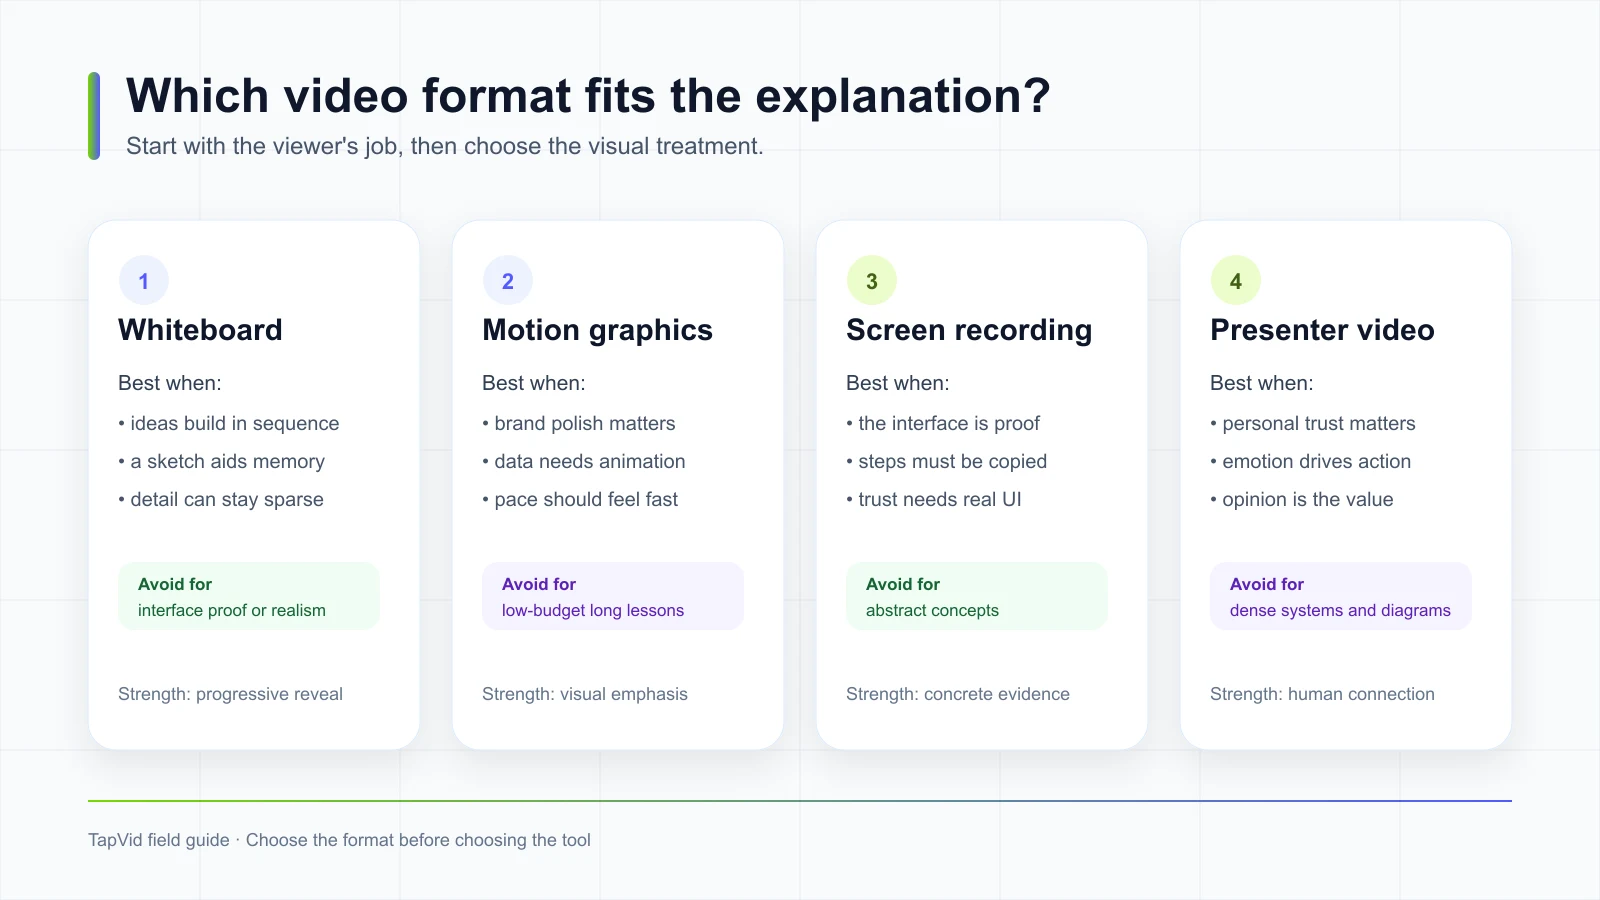
Task: Click the slide title about video format
Action: coord(588,96)
